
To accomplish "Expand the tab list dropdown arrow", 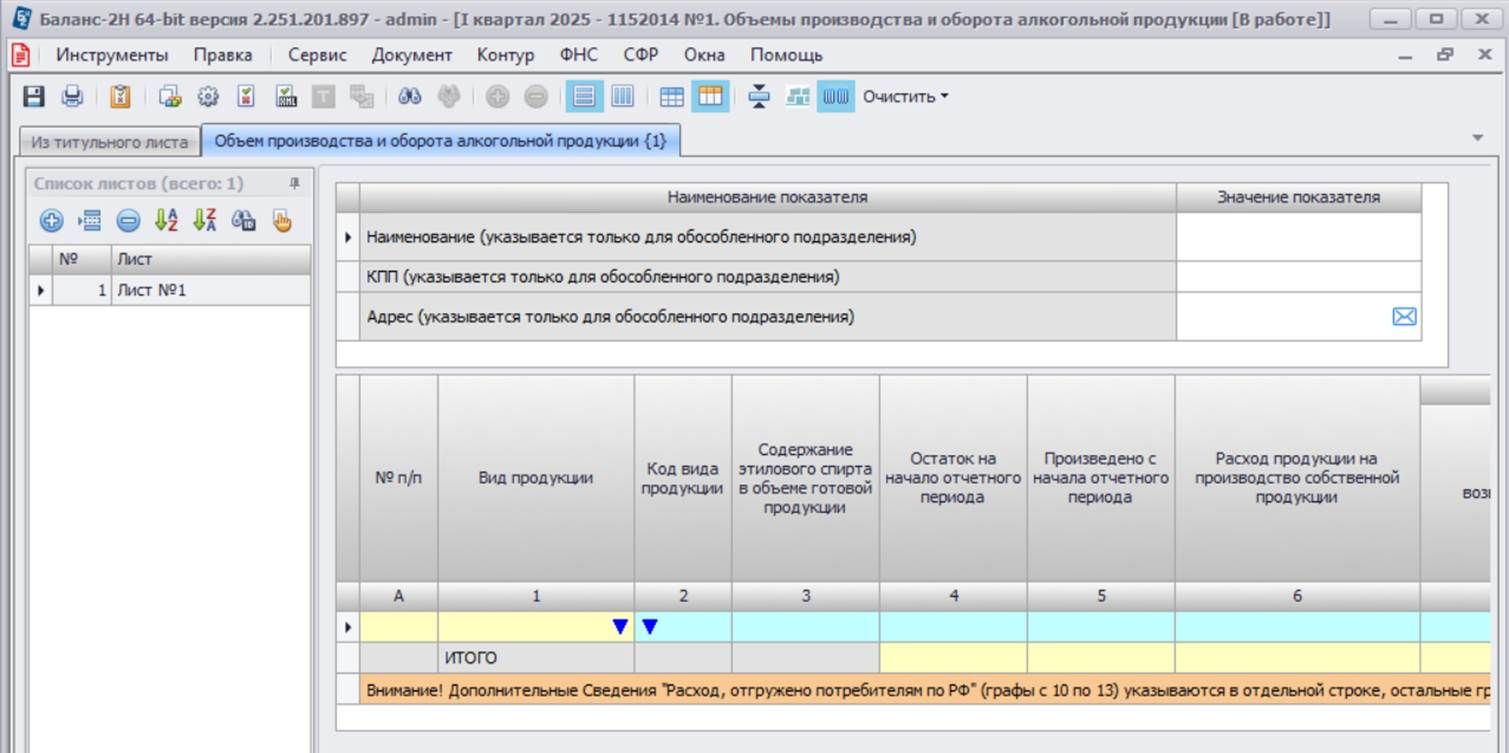I will [x=1478, y=138].
